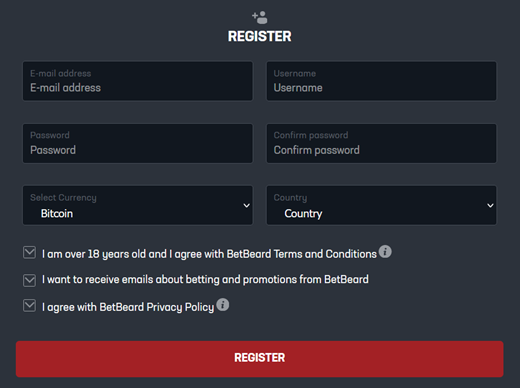
Task: Open the Privacy Policy info icon
Action: [x=222, y=305]
